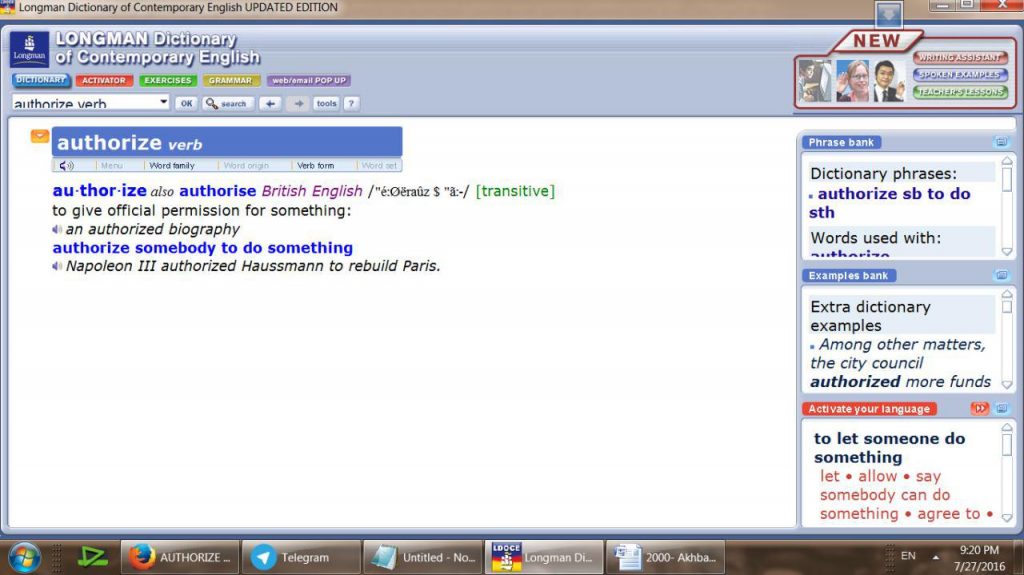The image size is (1024, 575).
Task: Click the first person photo thumbnail
Action: [x=814, y=80]
